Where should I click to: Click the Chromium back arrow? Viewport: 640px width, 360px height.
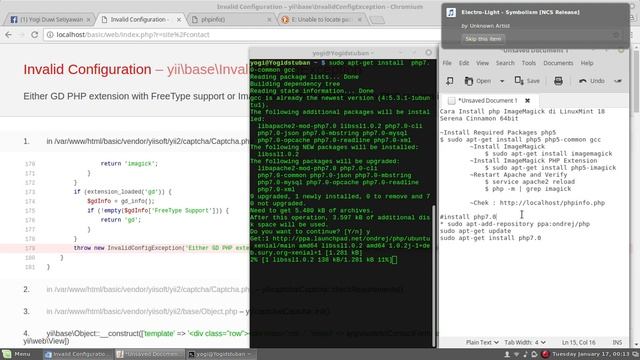pos(9,35)
